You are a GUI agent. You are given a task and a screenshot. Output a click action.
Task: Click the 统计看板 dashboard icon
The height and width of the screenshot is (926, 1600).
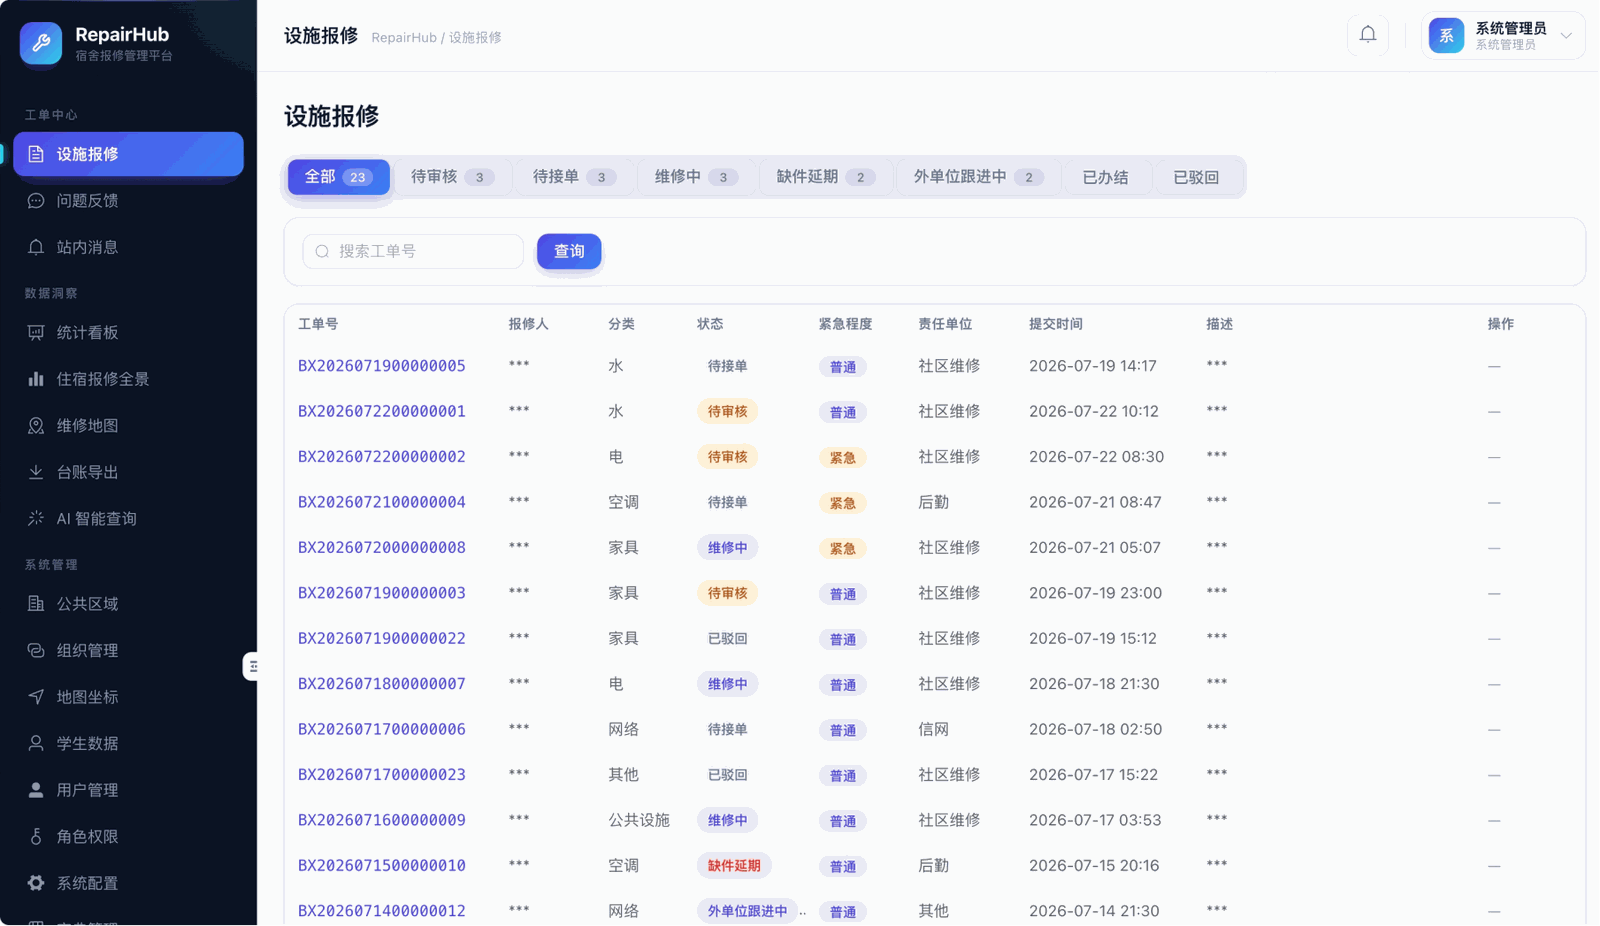pyautogui.click(x=36, y=333)
